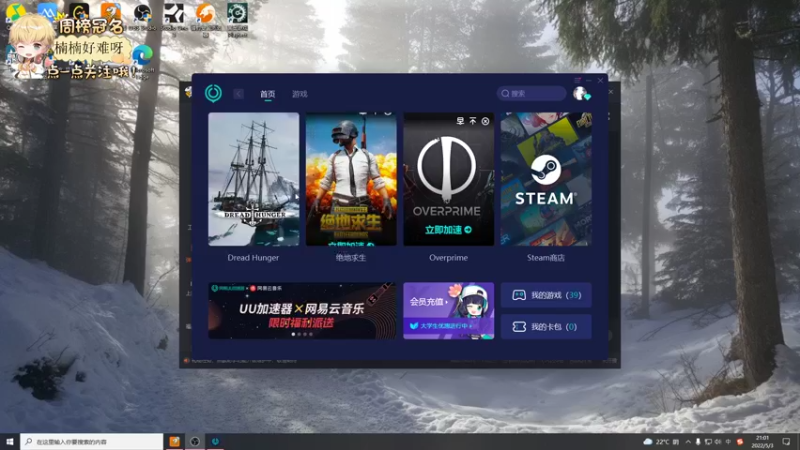Switch to UU accelerator in taskbar
Screen dimensions: 800x450
[215, 441]
